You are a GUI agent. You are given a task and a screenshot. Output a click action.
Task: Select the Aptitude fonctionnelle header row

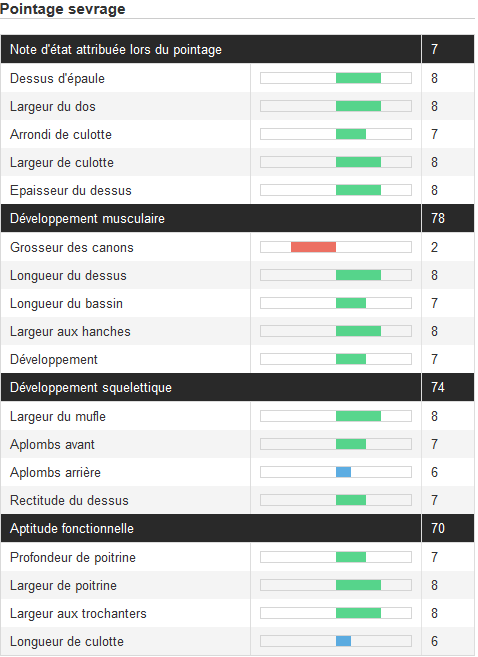(238, 528)
